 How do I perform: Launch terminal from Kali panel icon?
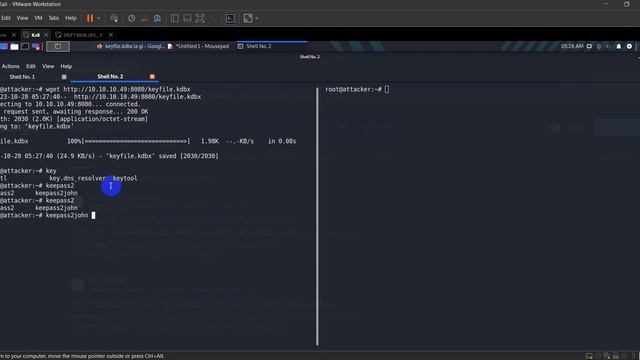25,47
